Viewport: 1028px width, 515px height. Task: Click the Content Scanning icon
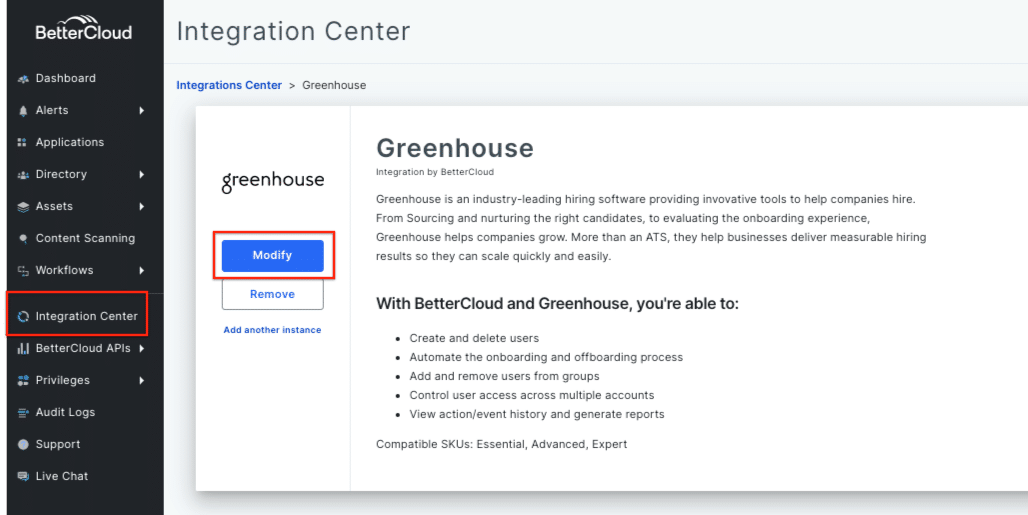tap(23, 238)
